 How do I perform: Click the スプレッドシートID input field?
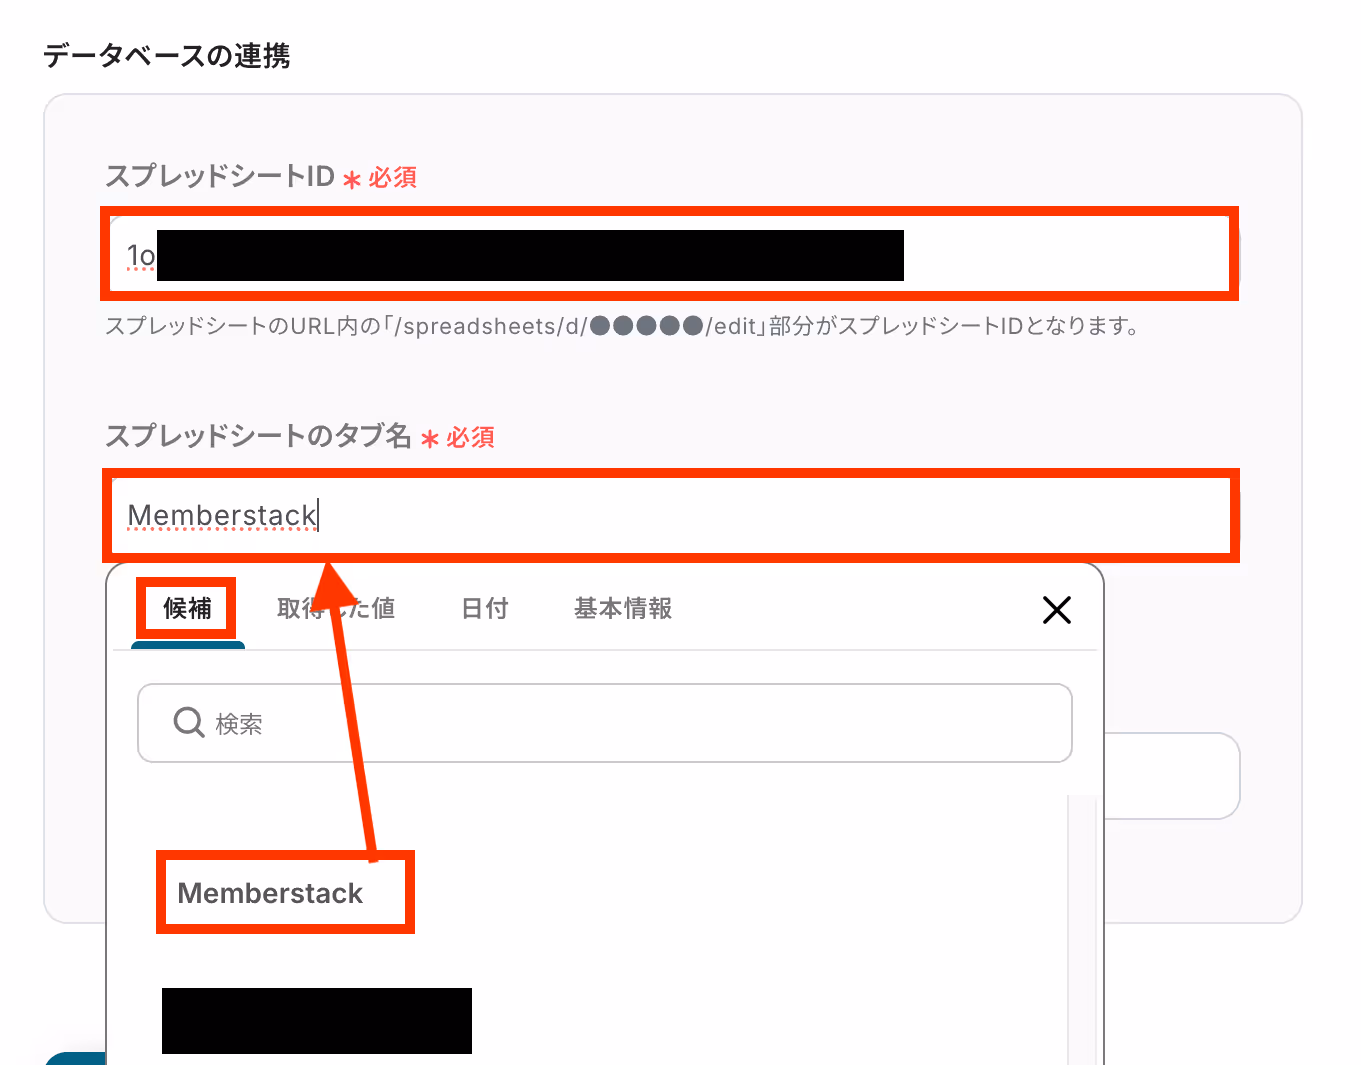(x=669, y=254)
